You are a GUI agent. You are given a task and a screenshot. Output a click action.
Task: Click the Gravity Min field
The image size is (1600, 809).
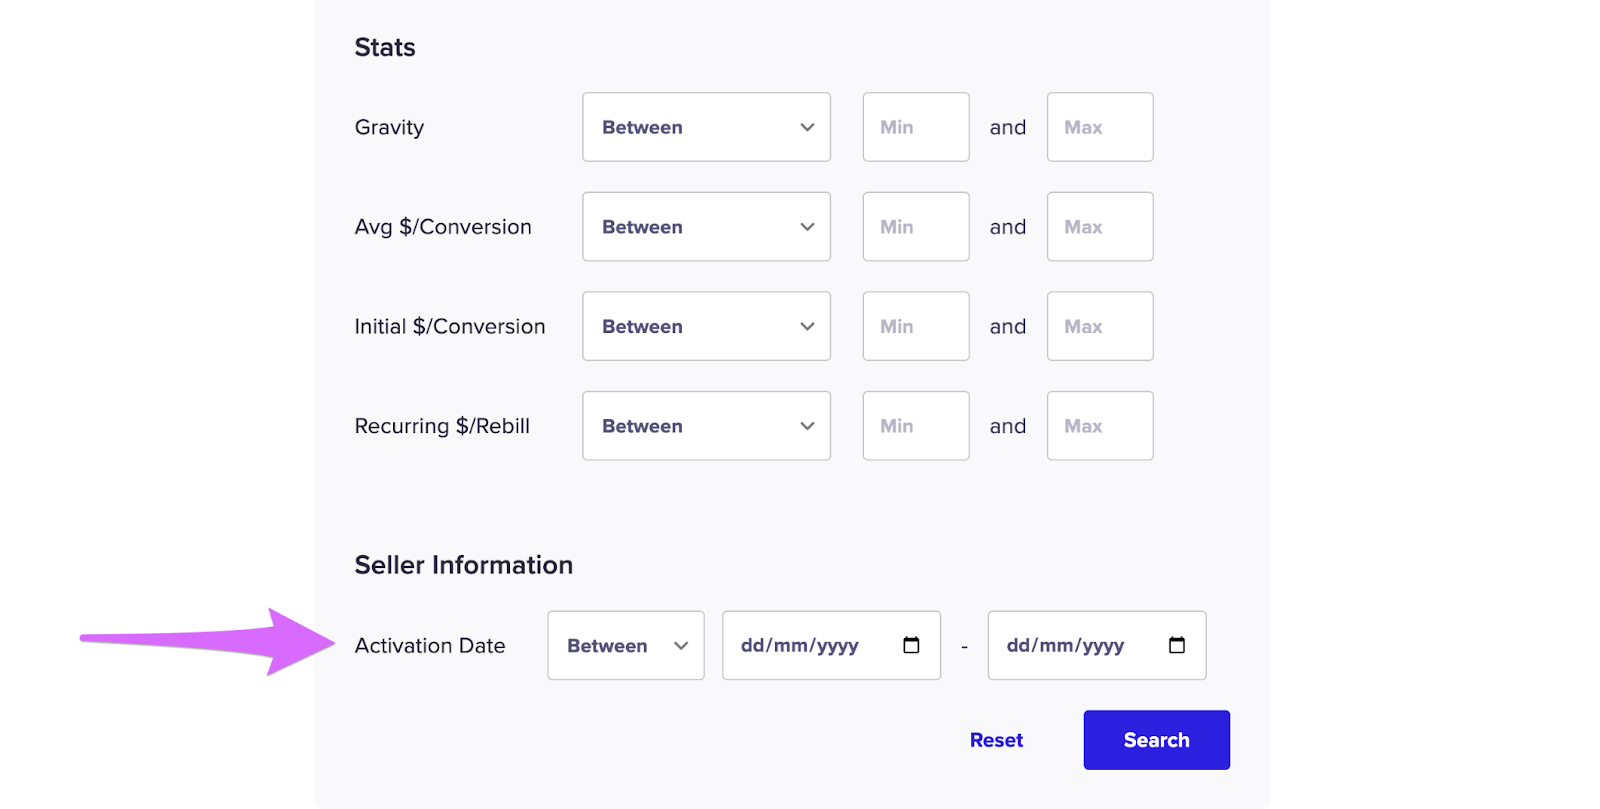point(916,127)
